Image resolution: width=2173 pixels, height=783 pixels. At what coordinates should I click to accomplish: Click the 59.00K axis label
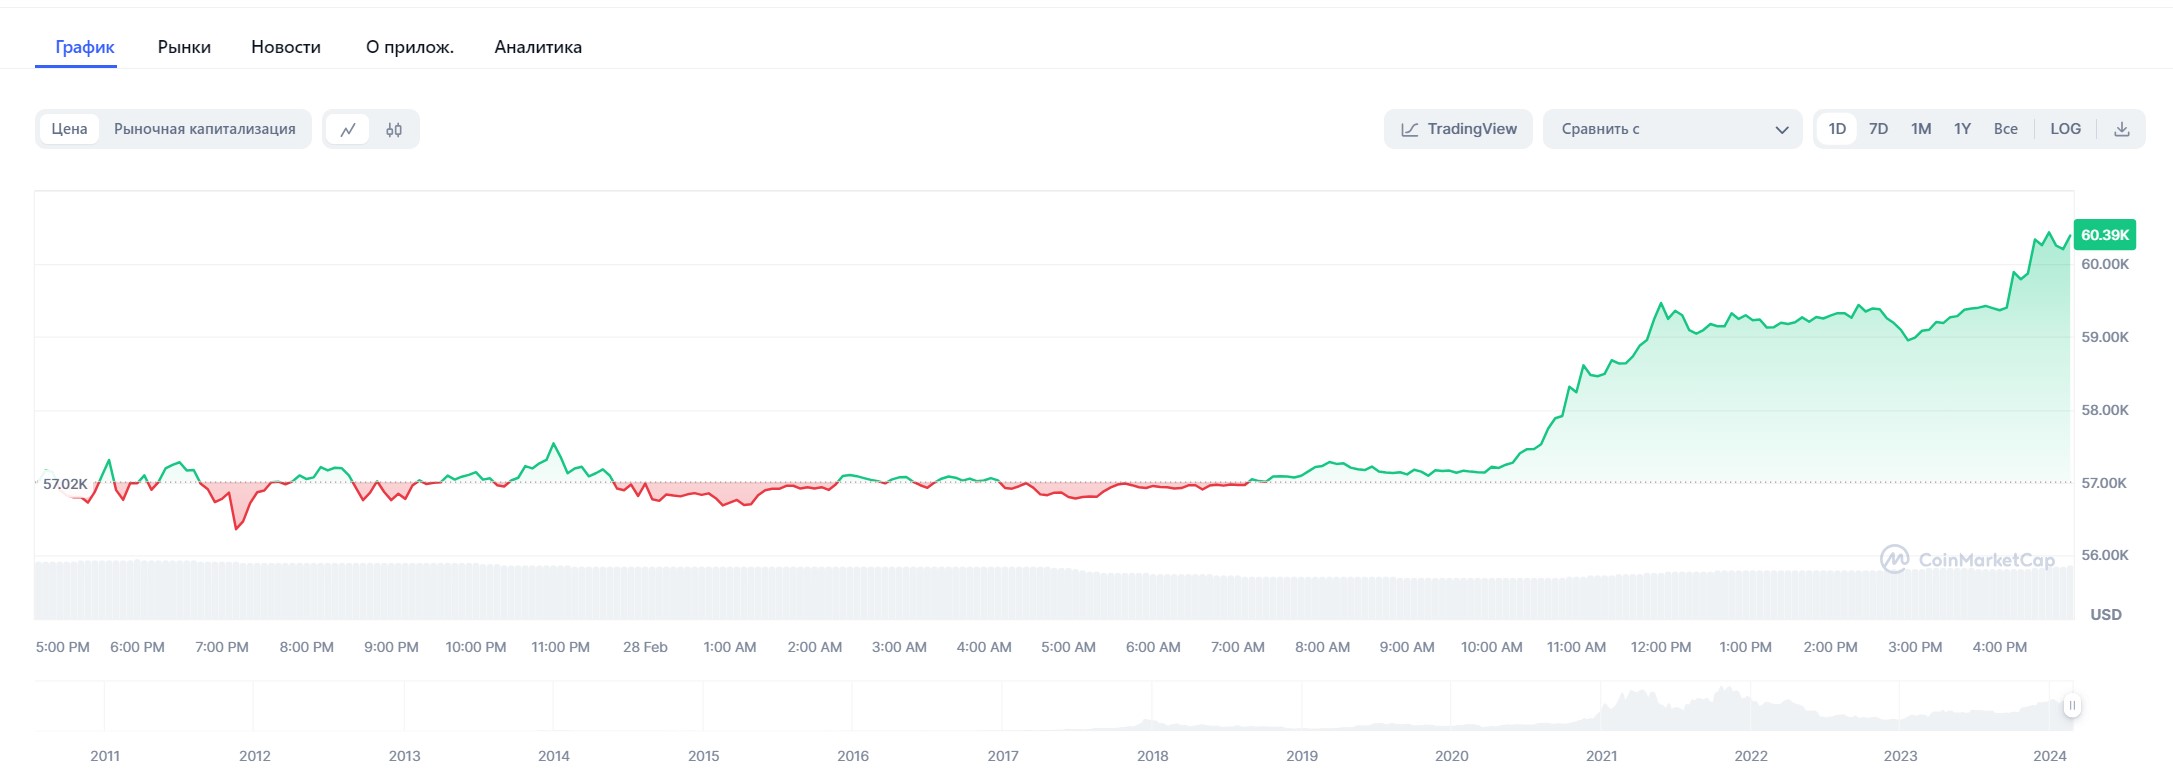[2105, 337]
